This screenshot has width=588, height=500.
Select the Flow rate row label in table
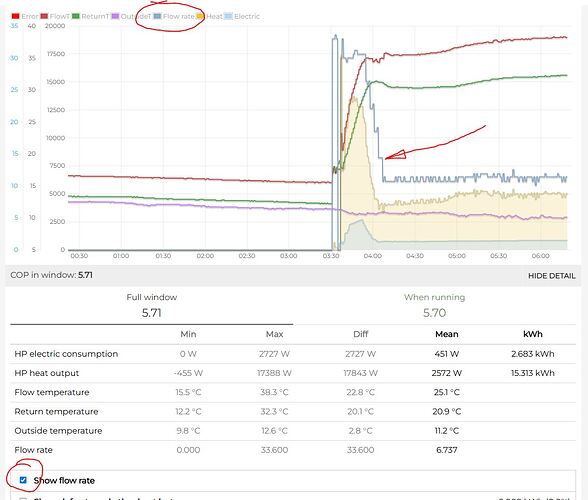click(x=33, y=450)
